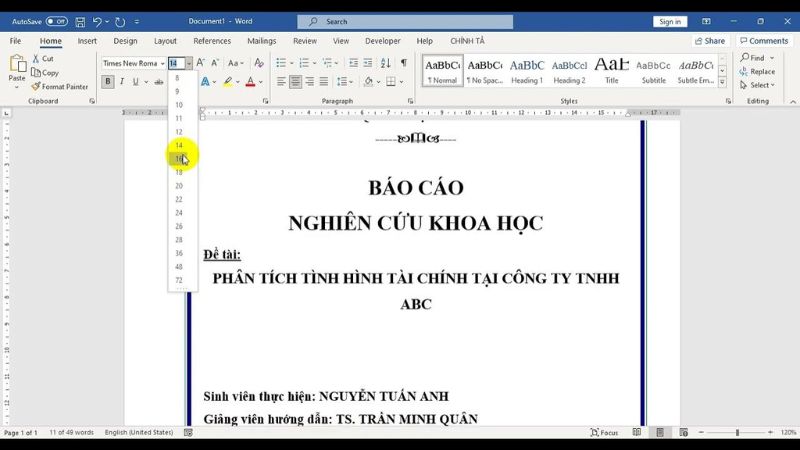Viewport: 800px width, 450px height.
Task: Decrease paragraph indent
Action: coord(353,63)
